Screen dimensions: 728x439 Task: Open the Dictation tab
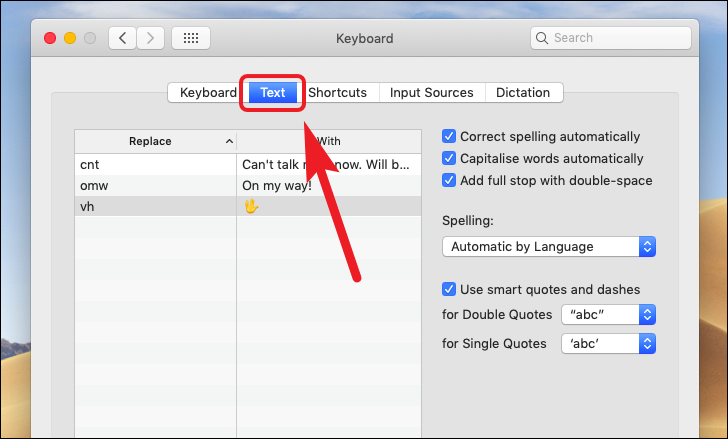click(x=523, y=92)
